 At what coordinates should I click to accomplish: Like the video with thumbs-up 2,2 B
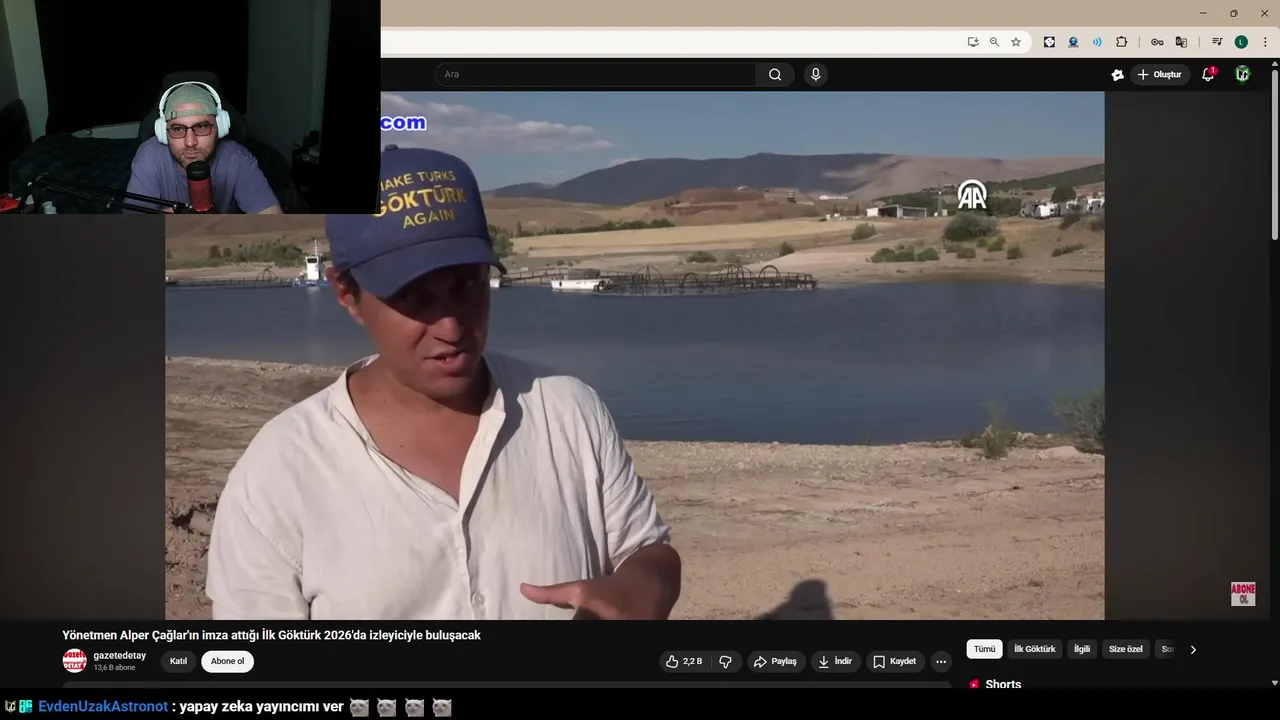[684, 661]
